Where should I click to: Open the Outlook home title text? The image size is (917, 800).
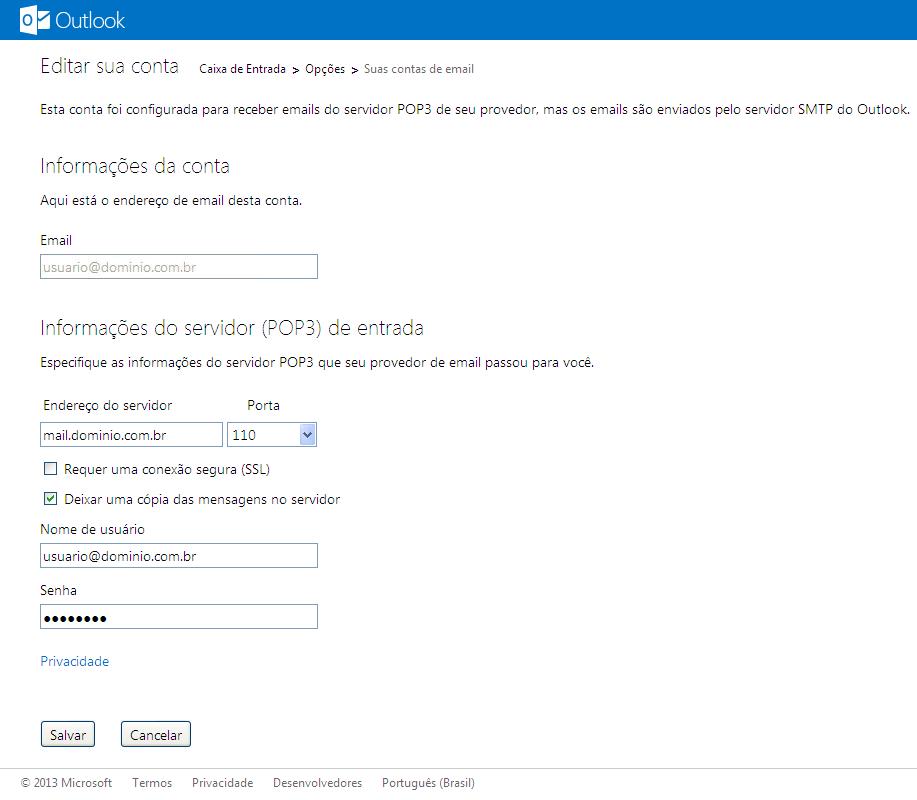89,20
